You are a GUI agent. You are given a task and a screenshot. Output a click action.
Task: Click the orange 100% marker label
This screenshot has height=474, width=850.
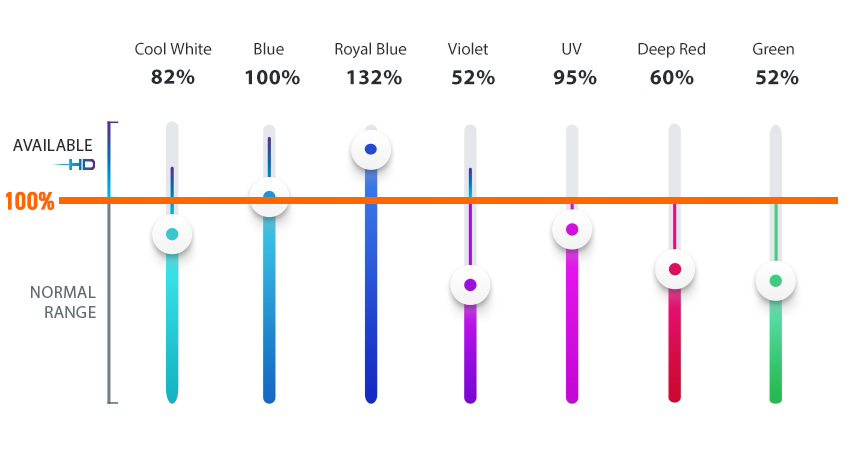tap(29, 201)
